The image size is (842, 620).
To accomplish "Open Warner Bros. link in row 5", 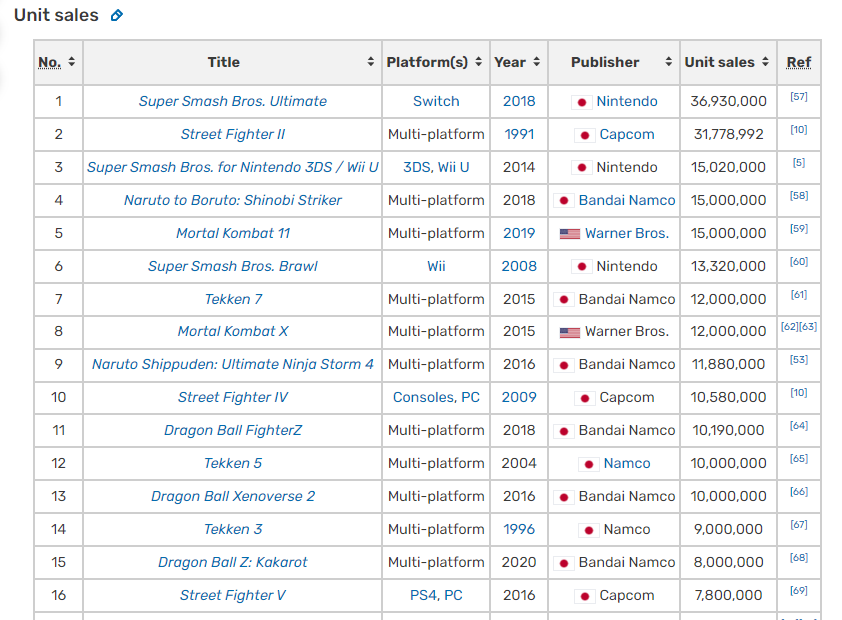I will [627, 233].
